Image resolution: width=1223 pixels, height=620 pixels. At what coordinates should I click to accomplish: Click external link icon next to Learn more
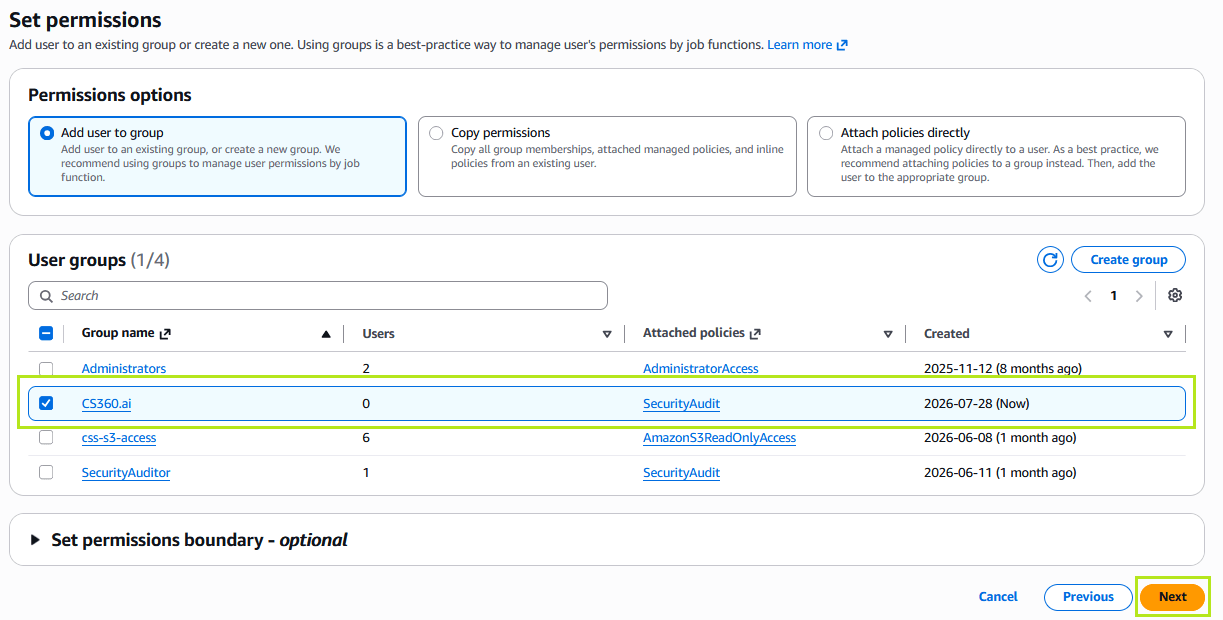[842, 45]
